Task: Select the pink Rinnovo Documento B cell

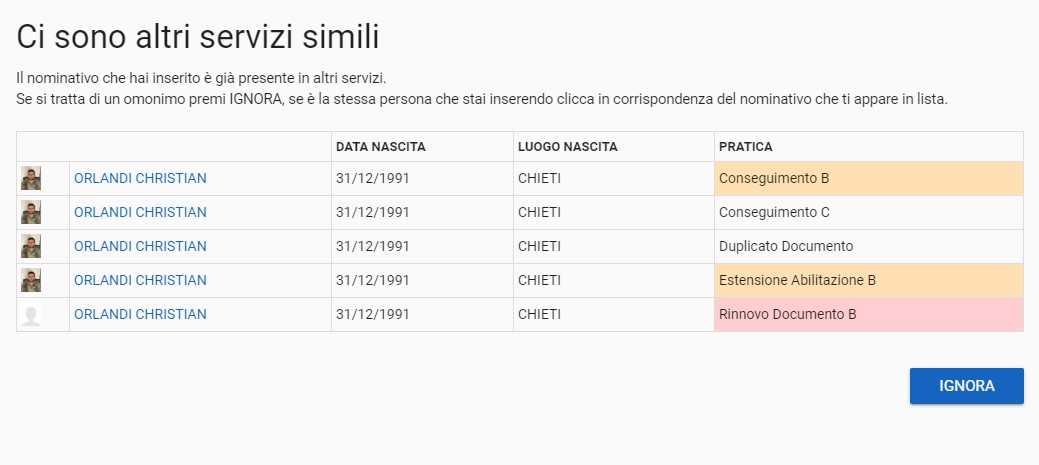Action: pos(868,315)
